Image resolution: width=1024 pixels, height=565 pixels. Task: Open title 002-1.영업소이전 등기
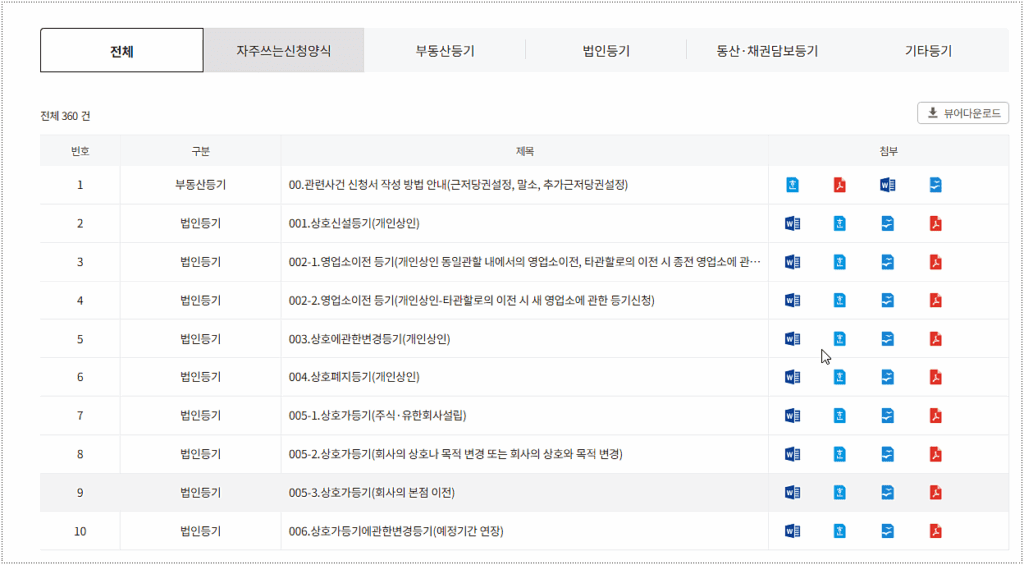coord(524,263)
